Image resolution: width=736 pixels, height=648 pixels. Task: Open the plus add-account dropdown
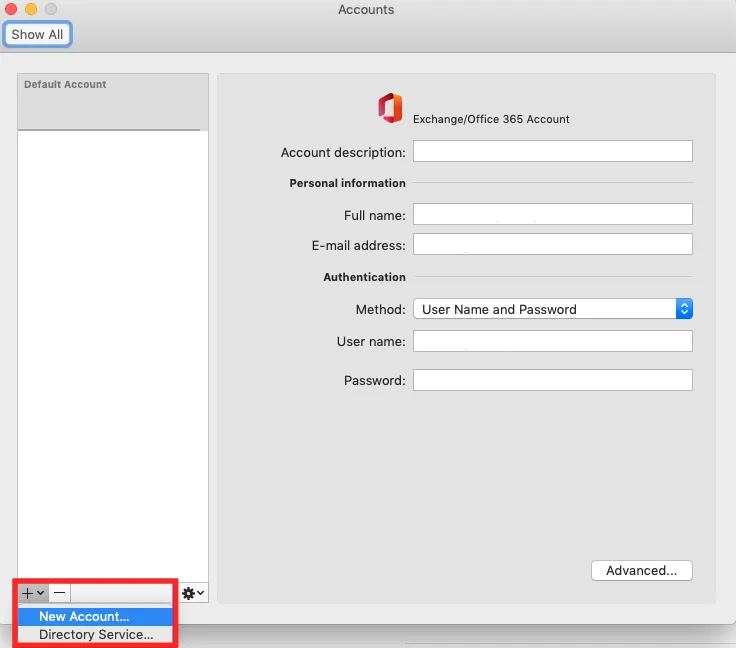(x=33, y=593)
